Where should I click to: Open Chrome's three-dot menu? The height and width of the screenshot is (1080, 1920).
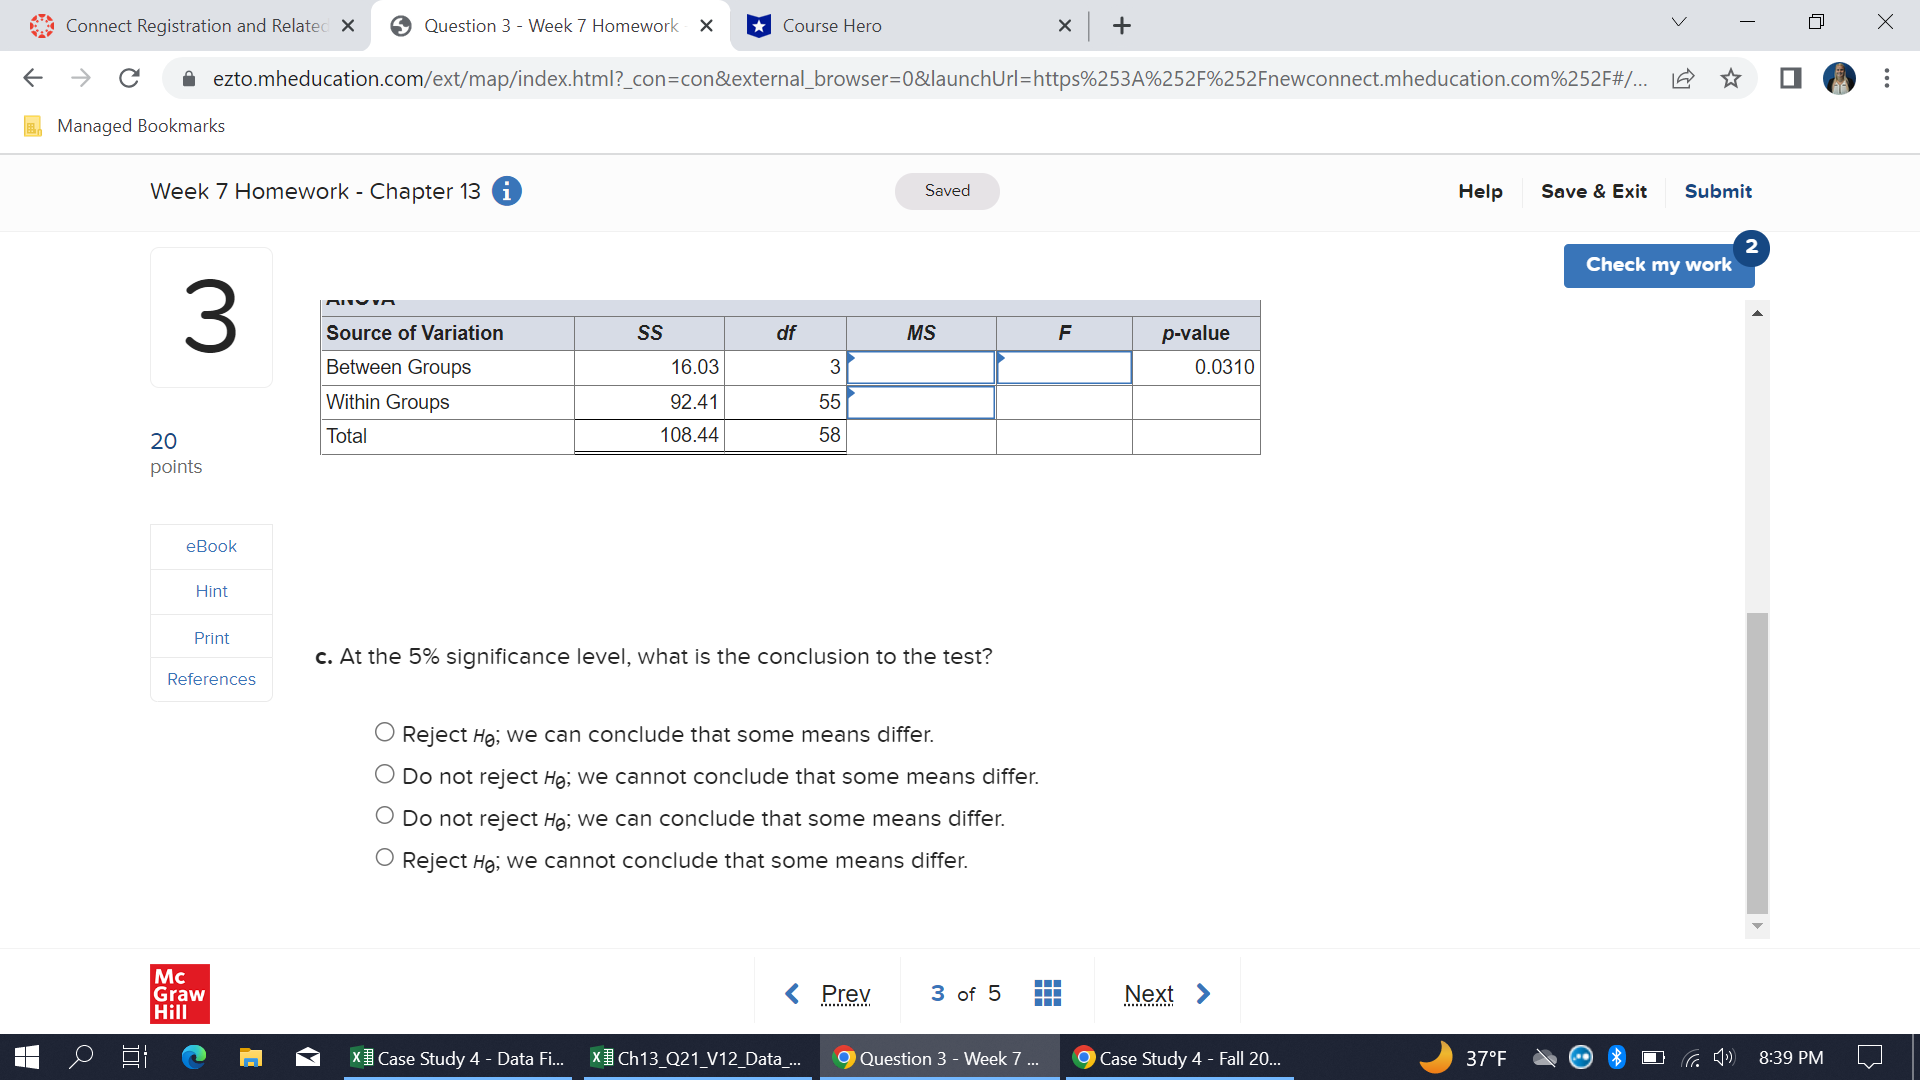(1888, 78)
